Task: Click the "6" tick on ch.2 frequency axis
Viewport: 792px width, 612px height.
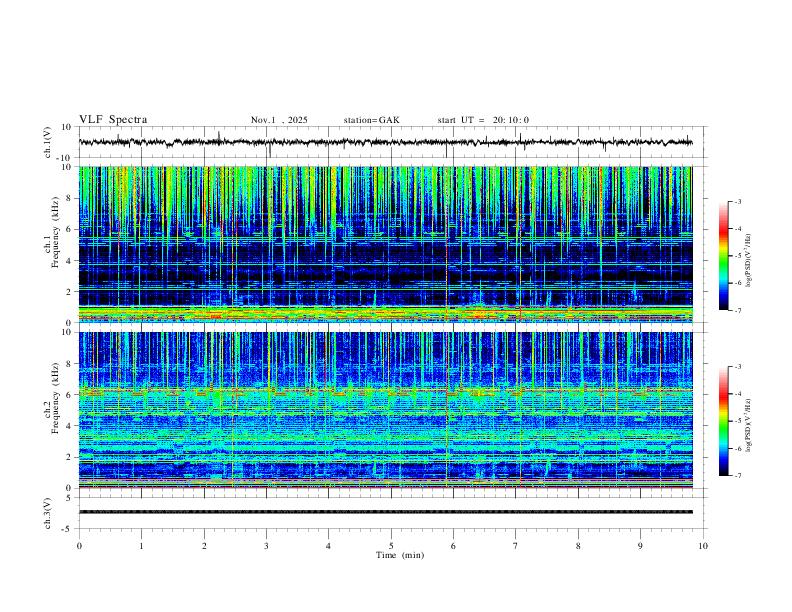Action: coord(69,395)
